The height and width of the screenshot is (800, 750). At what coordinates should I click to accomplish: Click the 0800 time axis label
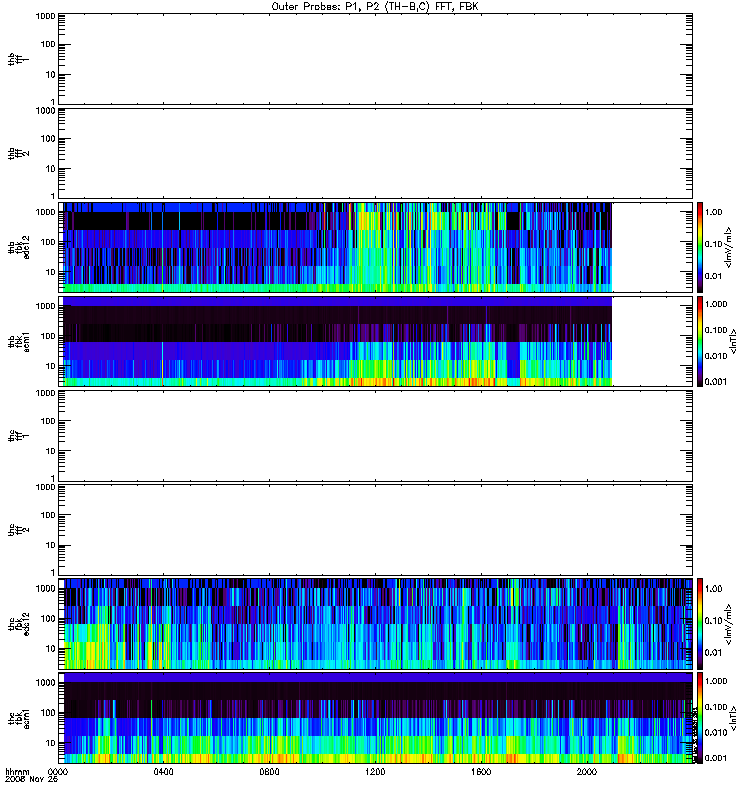(269, 771)
